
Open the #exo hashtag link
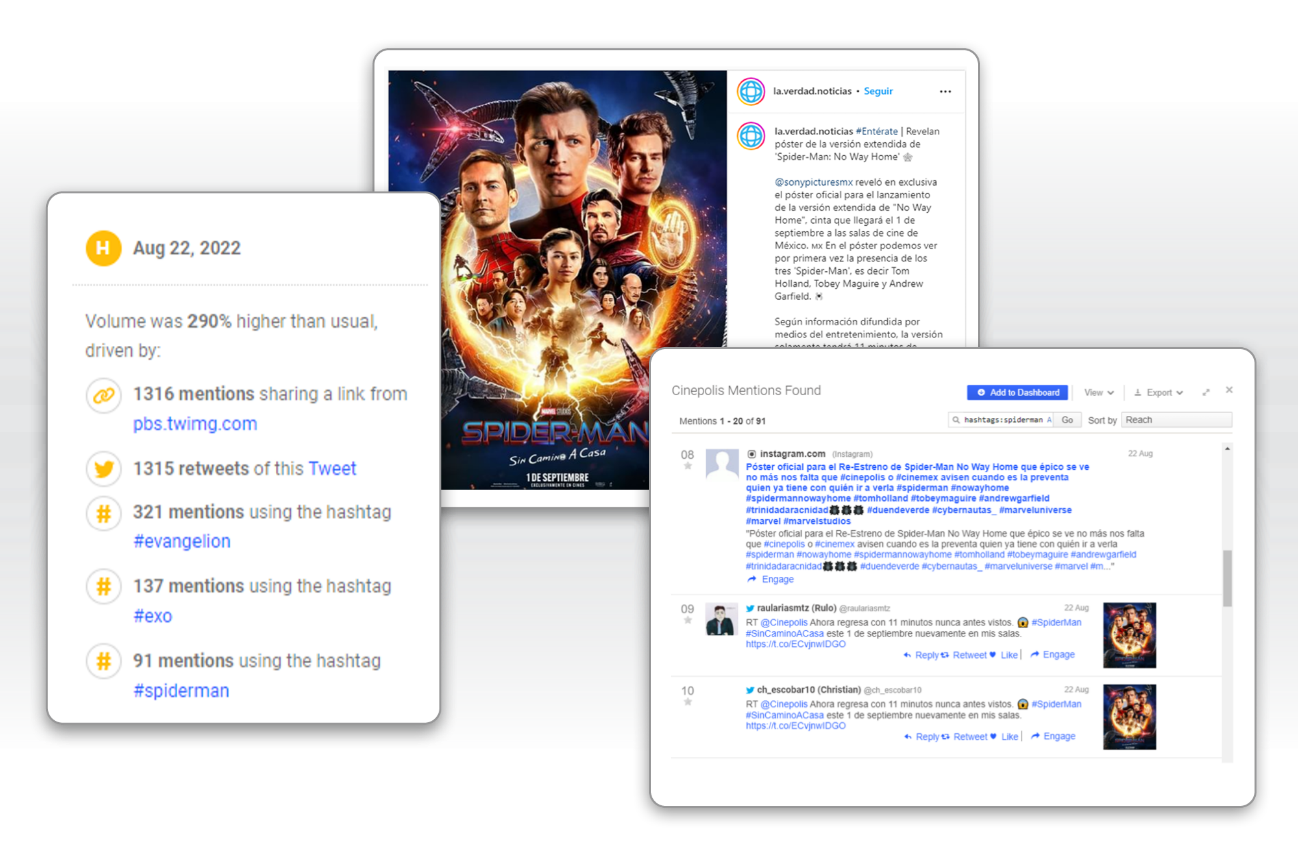(x=153, y=616)
